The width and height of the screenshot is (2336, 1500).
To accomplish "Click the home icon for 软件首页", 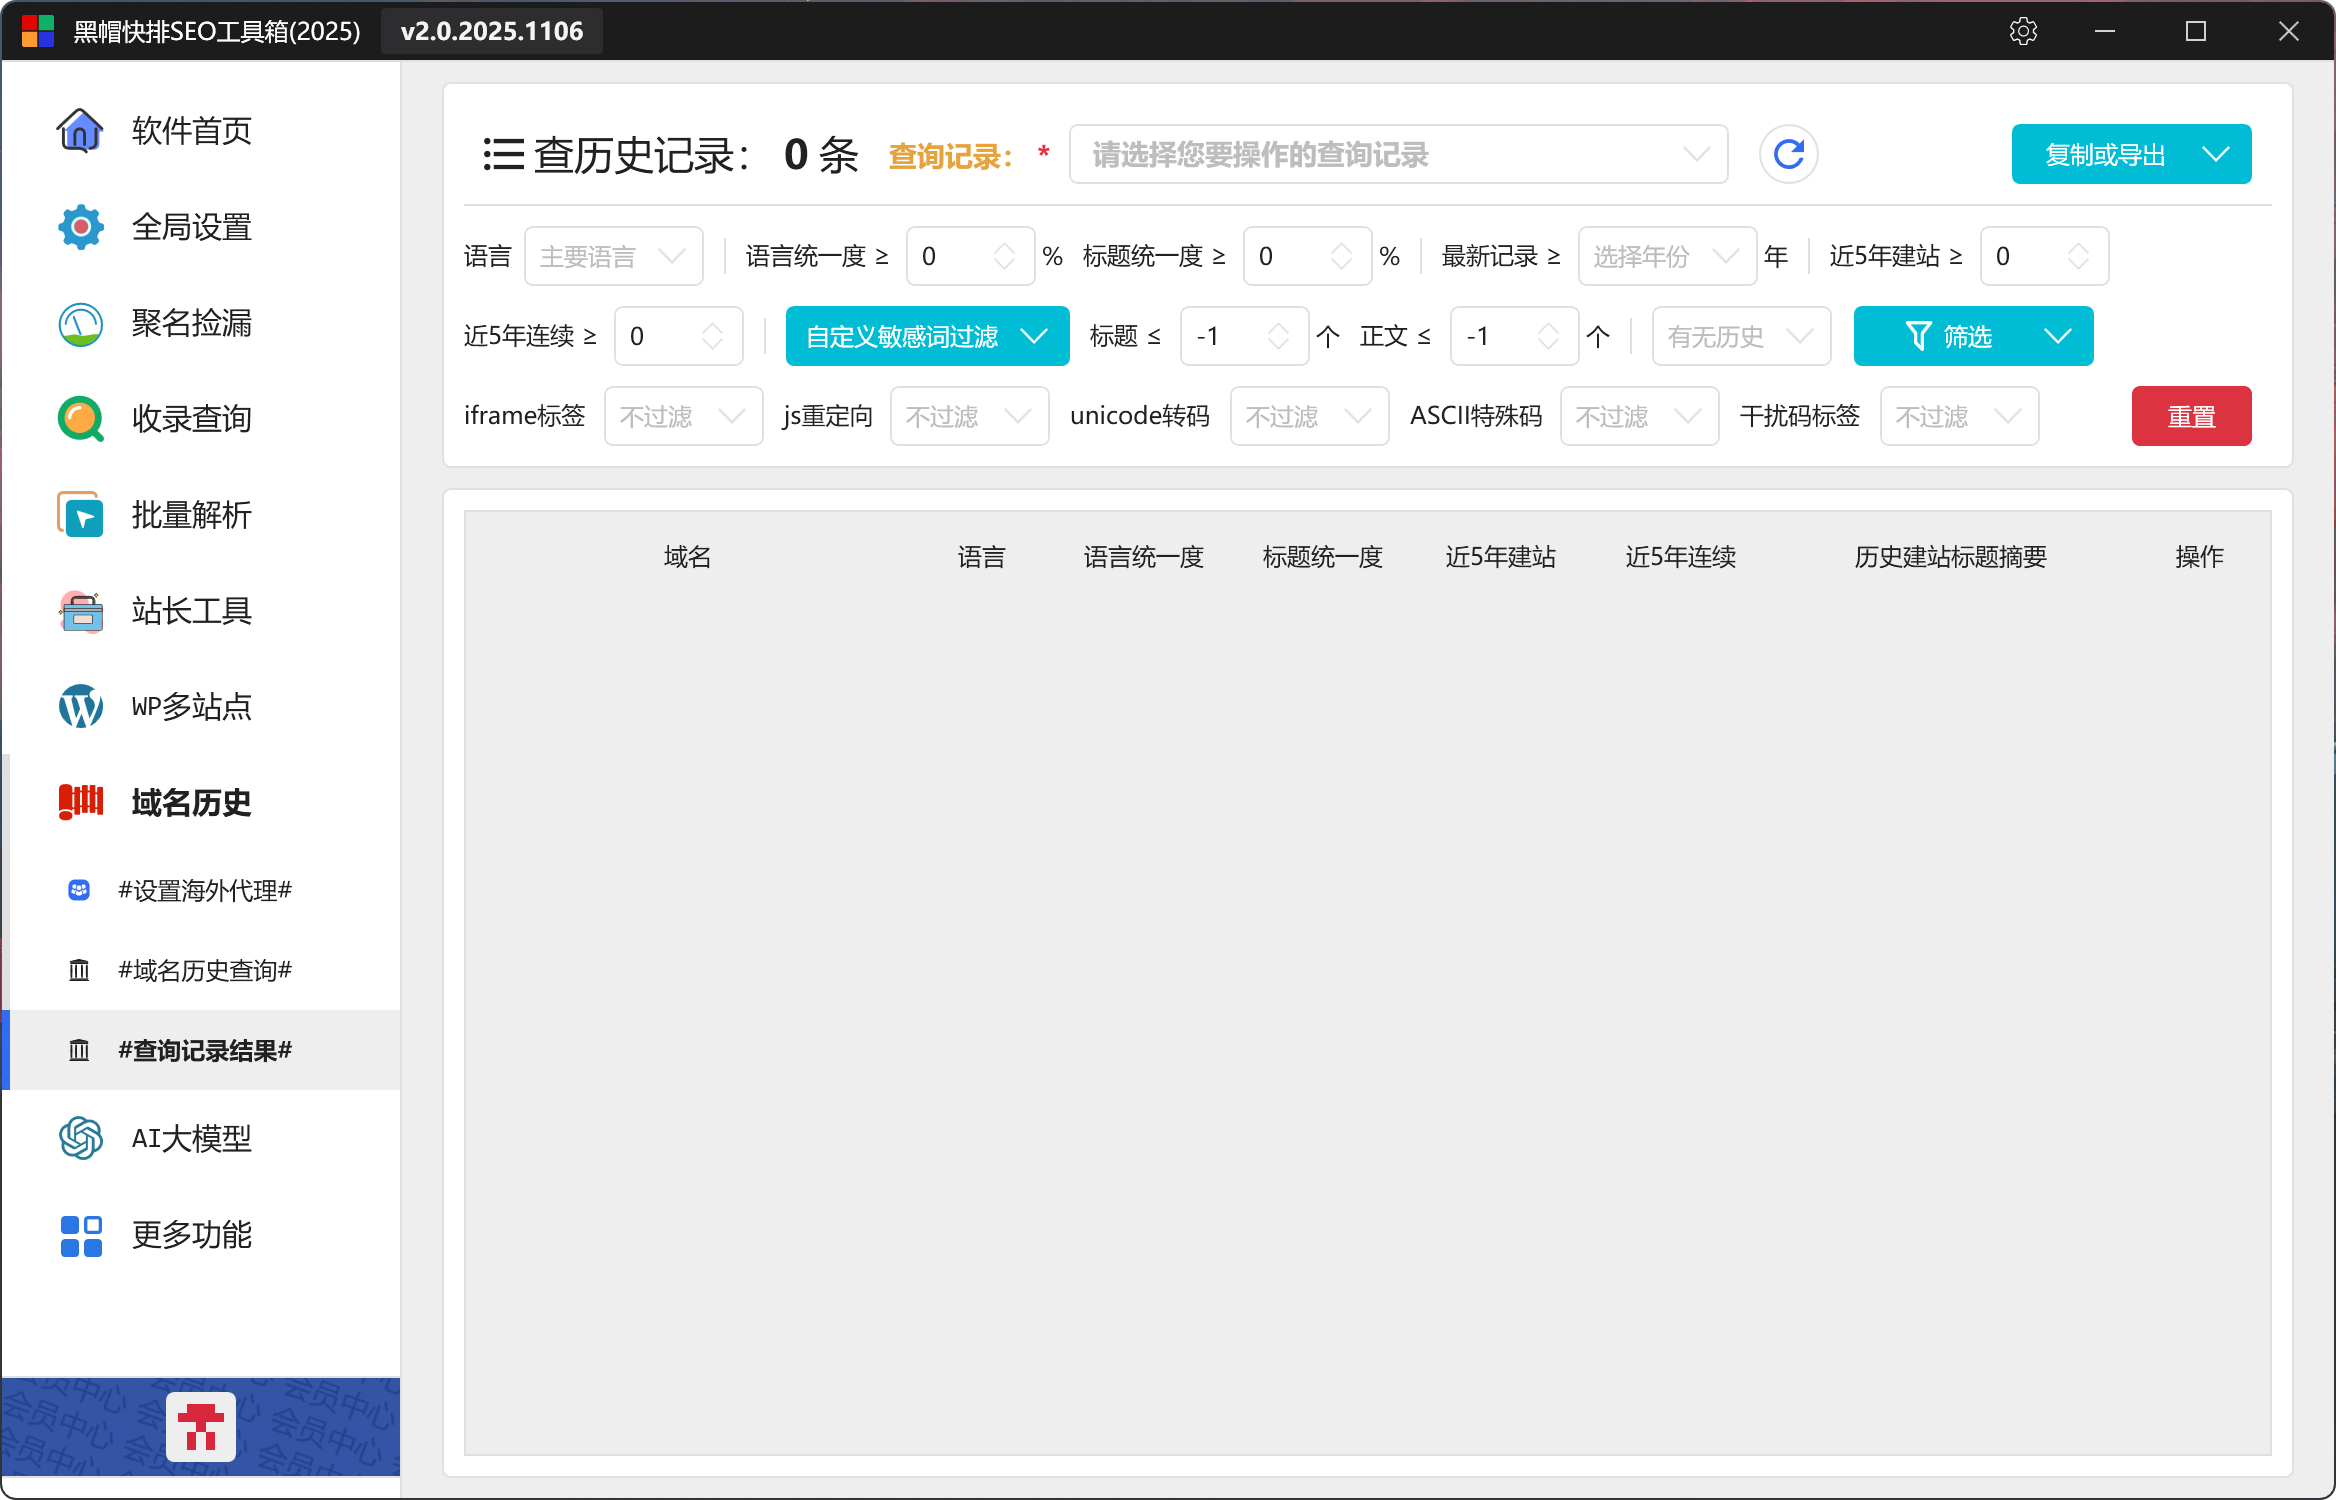I will pyautogui.click(x=80, y=130).
